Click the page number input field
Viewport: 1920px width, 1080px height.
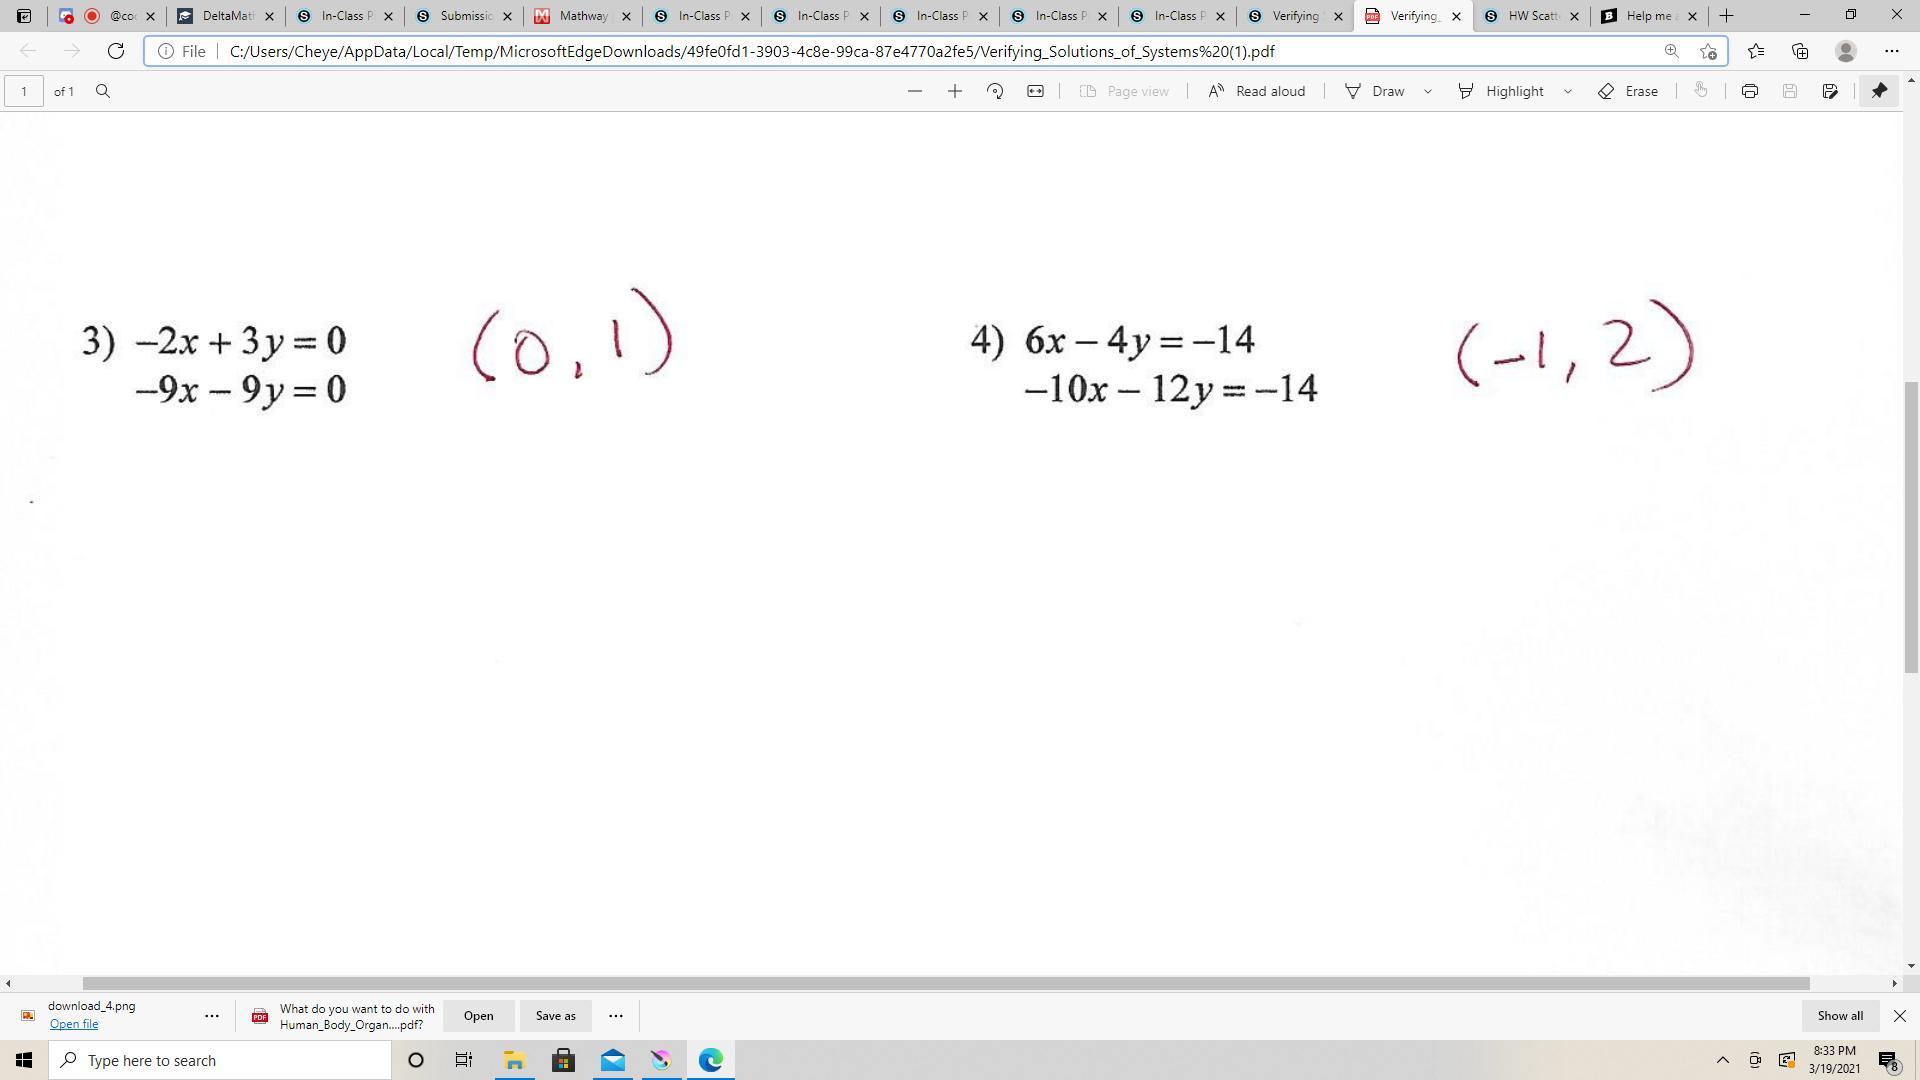coord(24,91)
